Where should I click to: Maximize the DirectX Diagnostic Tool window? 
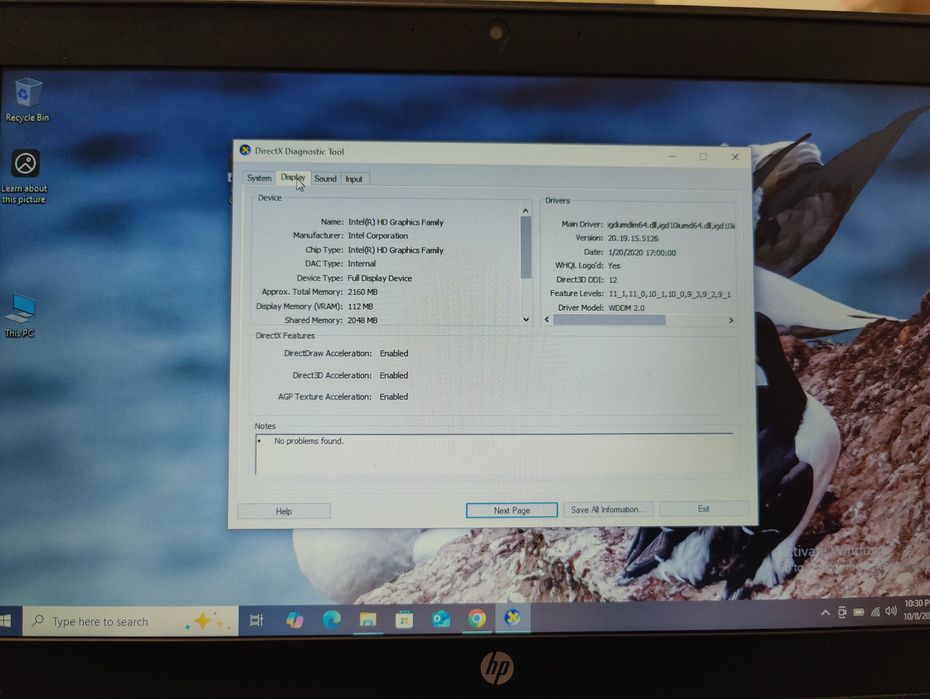703,157
